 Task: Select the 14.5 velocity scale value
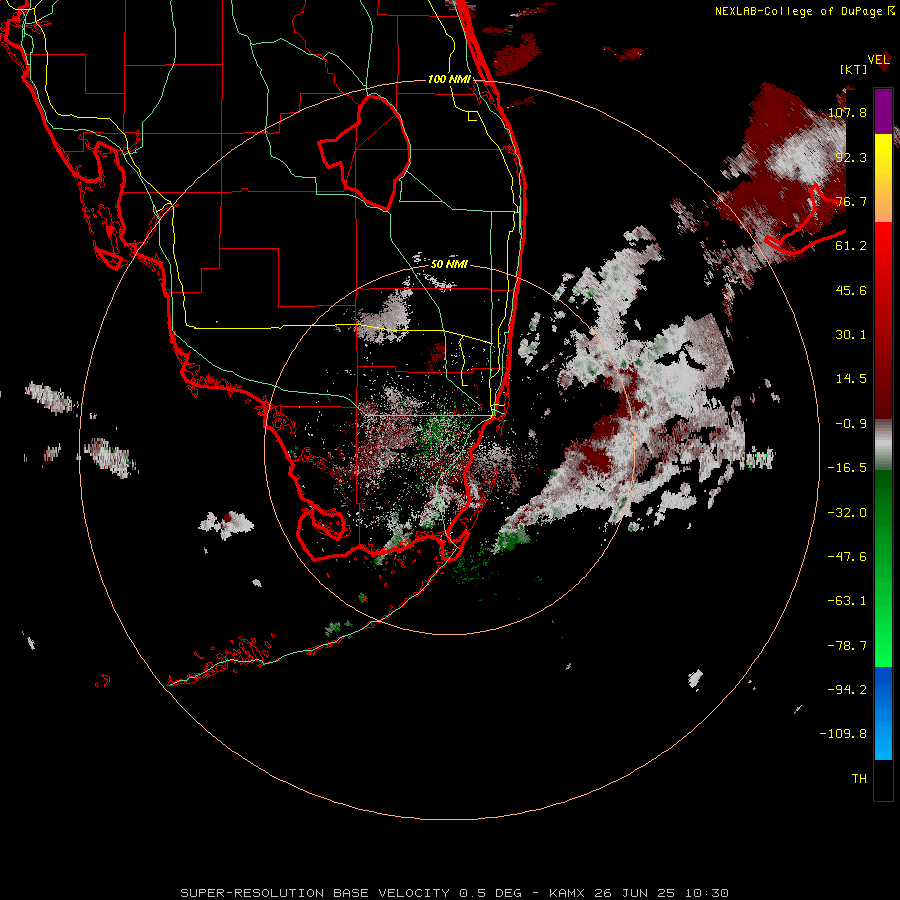tap(851, 379)
